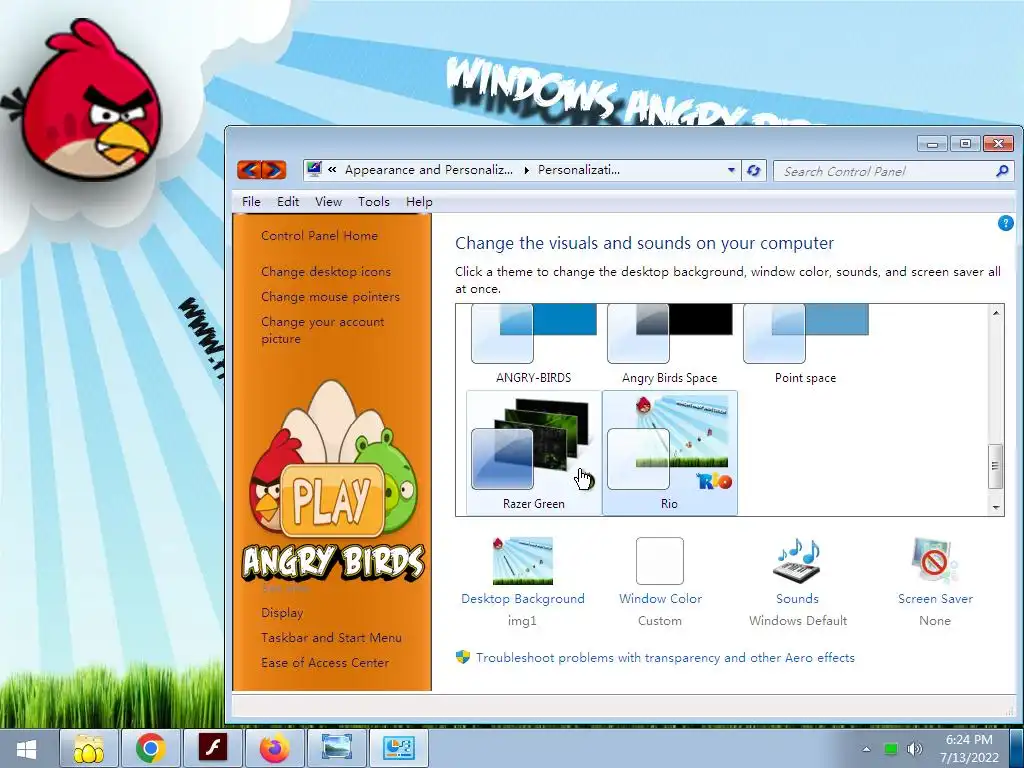Open the File menu
The image size is (1024, 768).
point(251,202)
